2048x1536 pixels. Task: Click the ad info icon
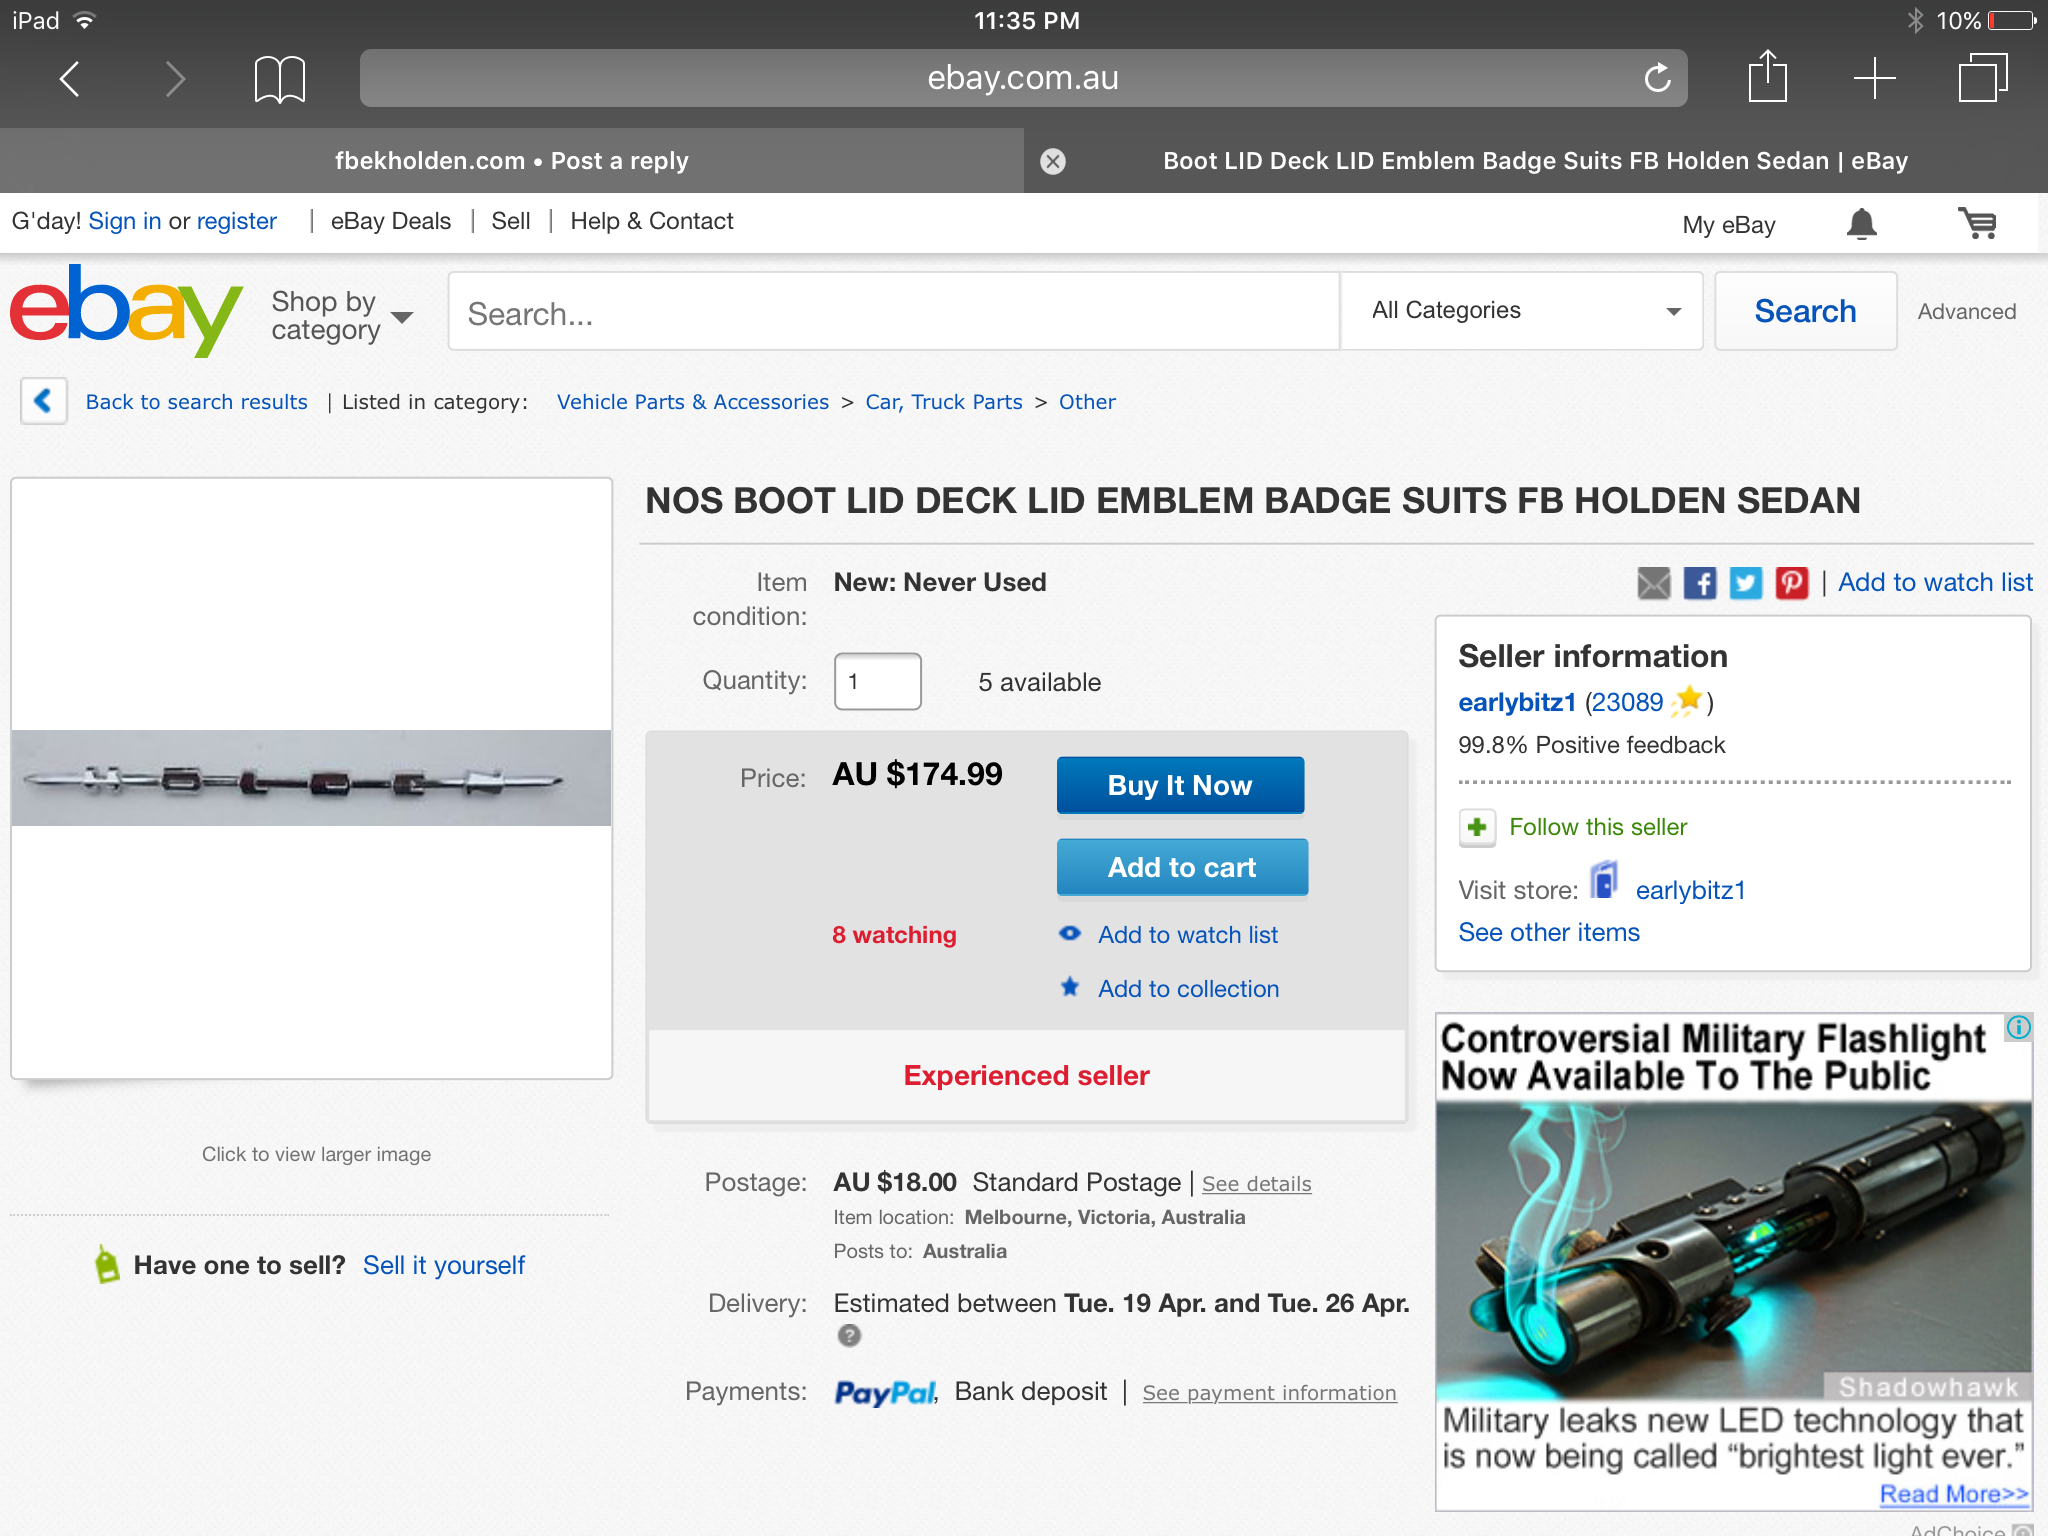2018,1027
